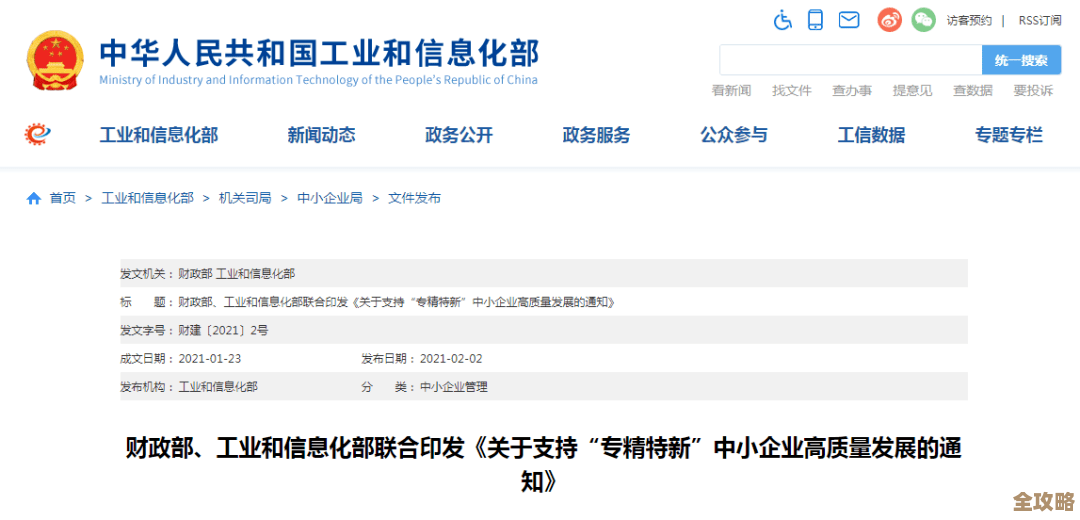This screenshot has width=1080, height=520.
Task: Select the 标题 row document title text
Action: pos(396,302)
